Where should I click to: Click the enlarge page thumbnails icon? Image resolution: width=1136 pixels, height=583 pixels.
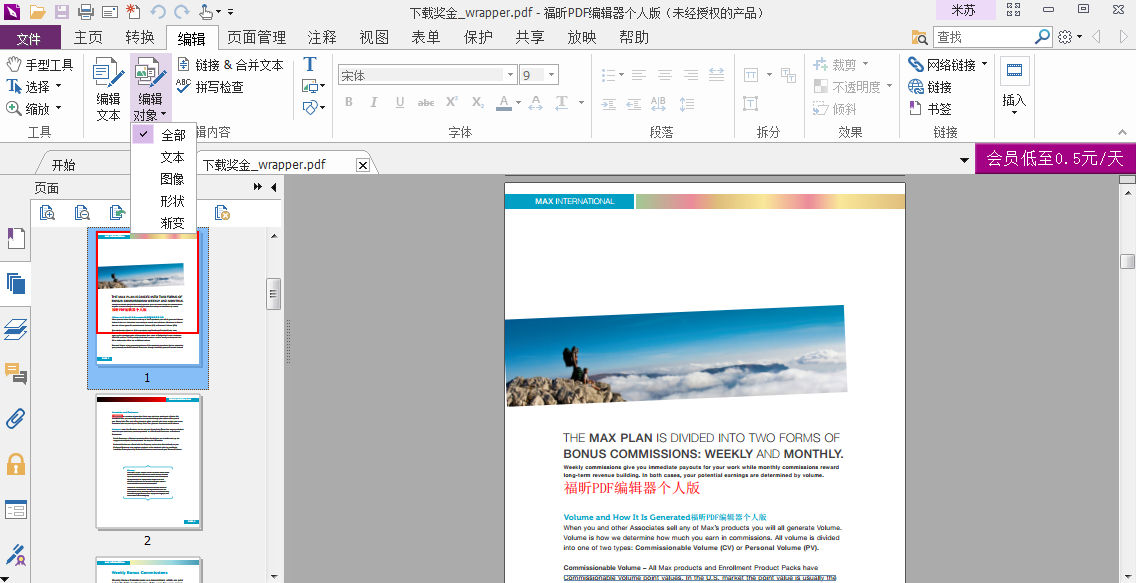47,213
